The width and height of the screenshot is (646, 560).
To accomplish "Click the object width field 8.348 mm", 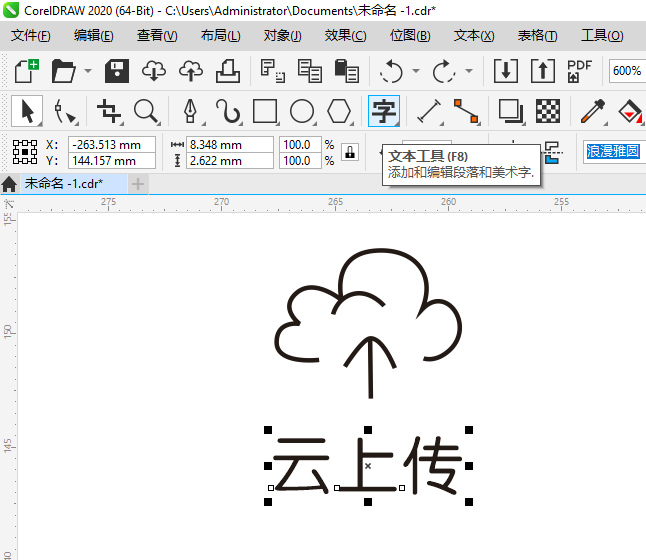I will [230, 145].
